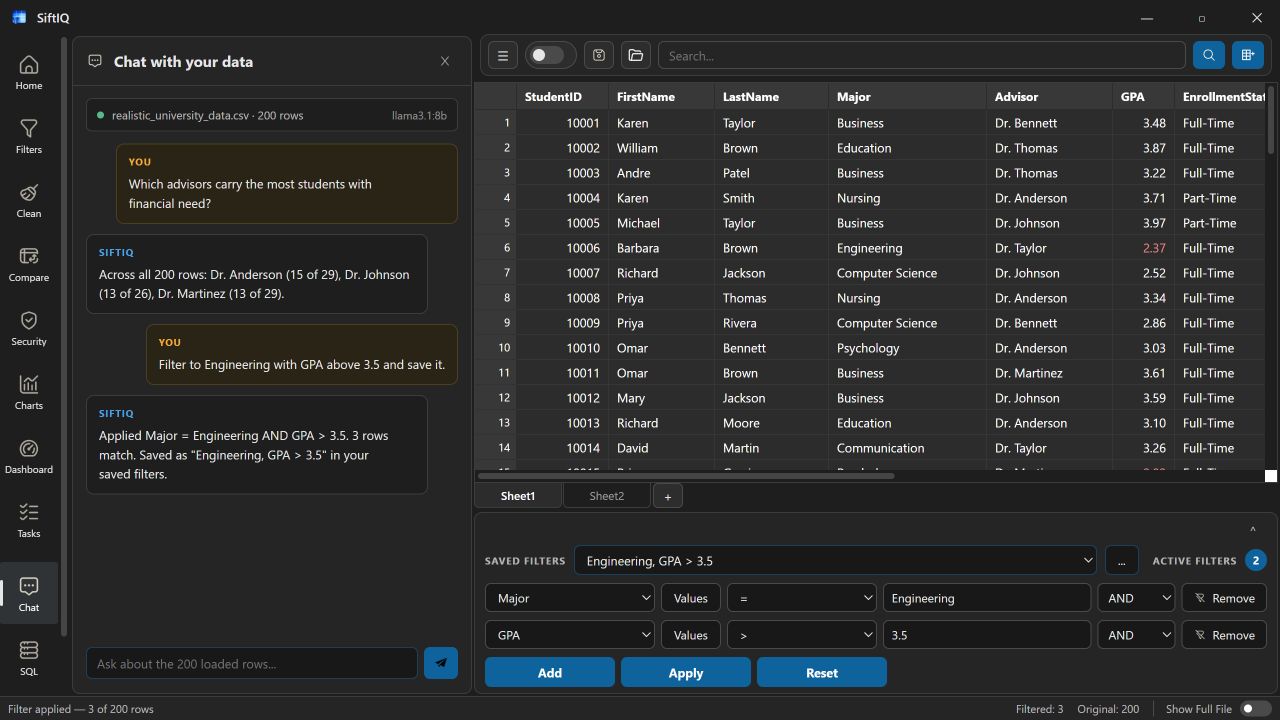Open AND dropdown on Major filter row
This screenshot has height=720, width=1280.
pos(1136,598)
